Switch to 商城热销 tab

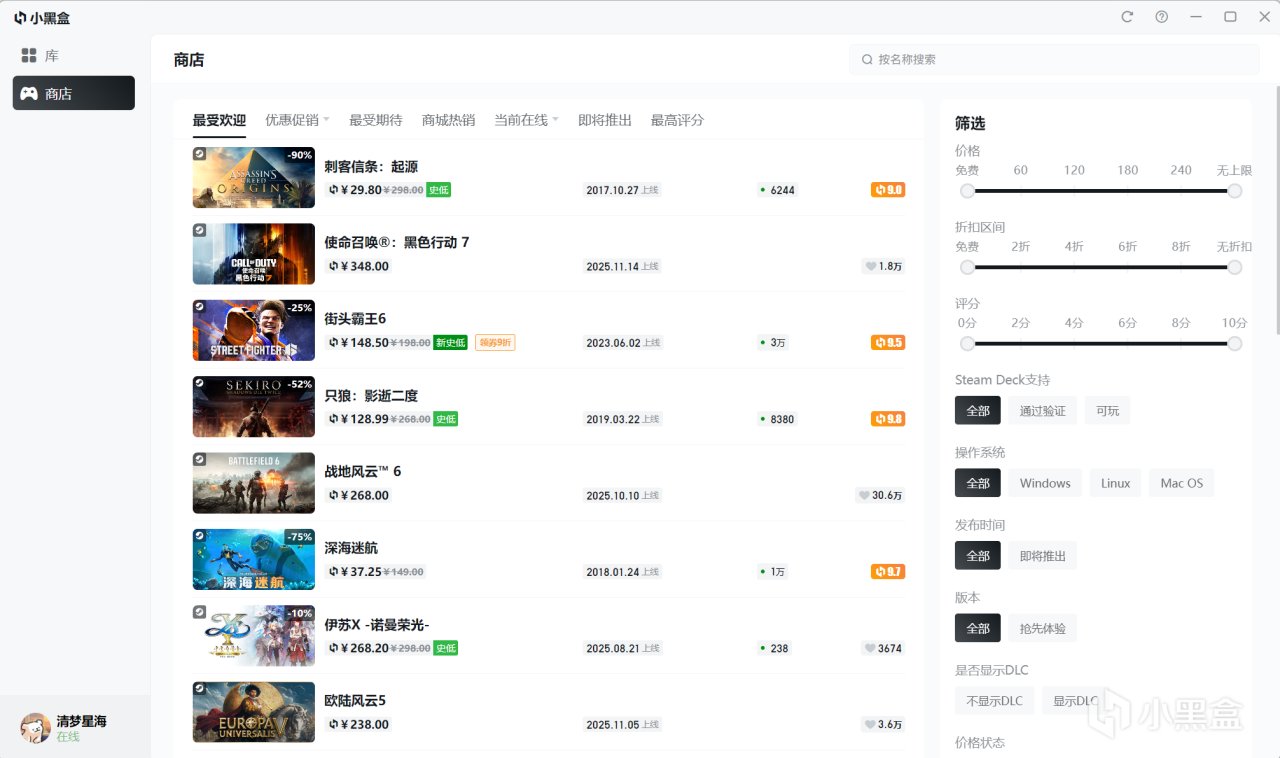tap(448, 120)
